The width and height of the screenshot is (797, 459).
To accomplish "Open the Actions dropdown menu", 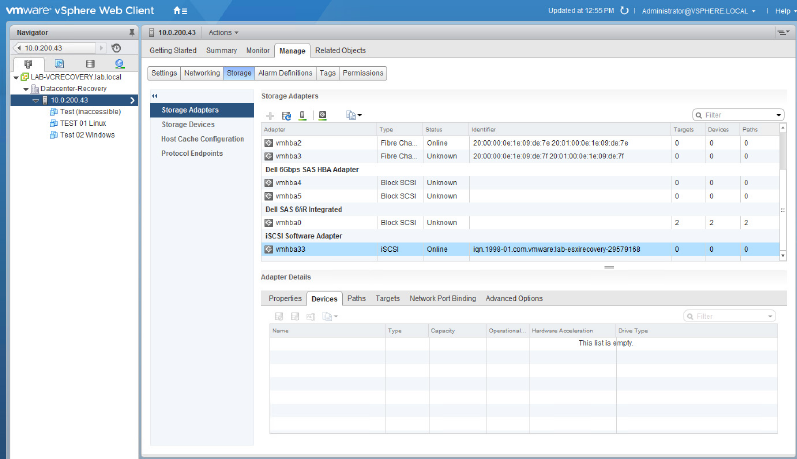I will pyautogui.click(x=222, y=32).
